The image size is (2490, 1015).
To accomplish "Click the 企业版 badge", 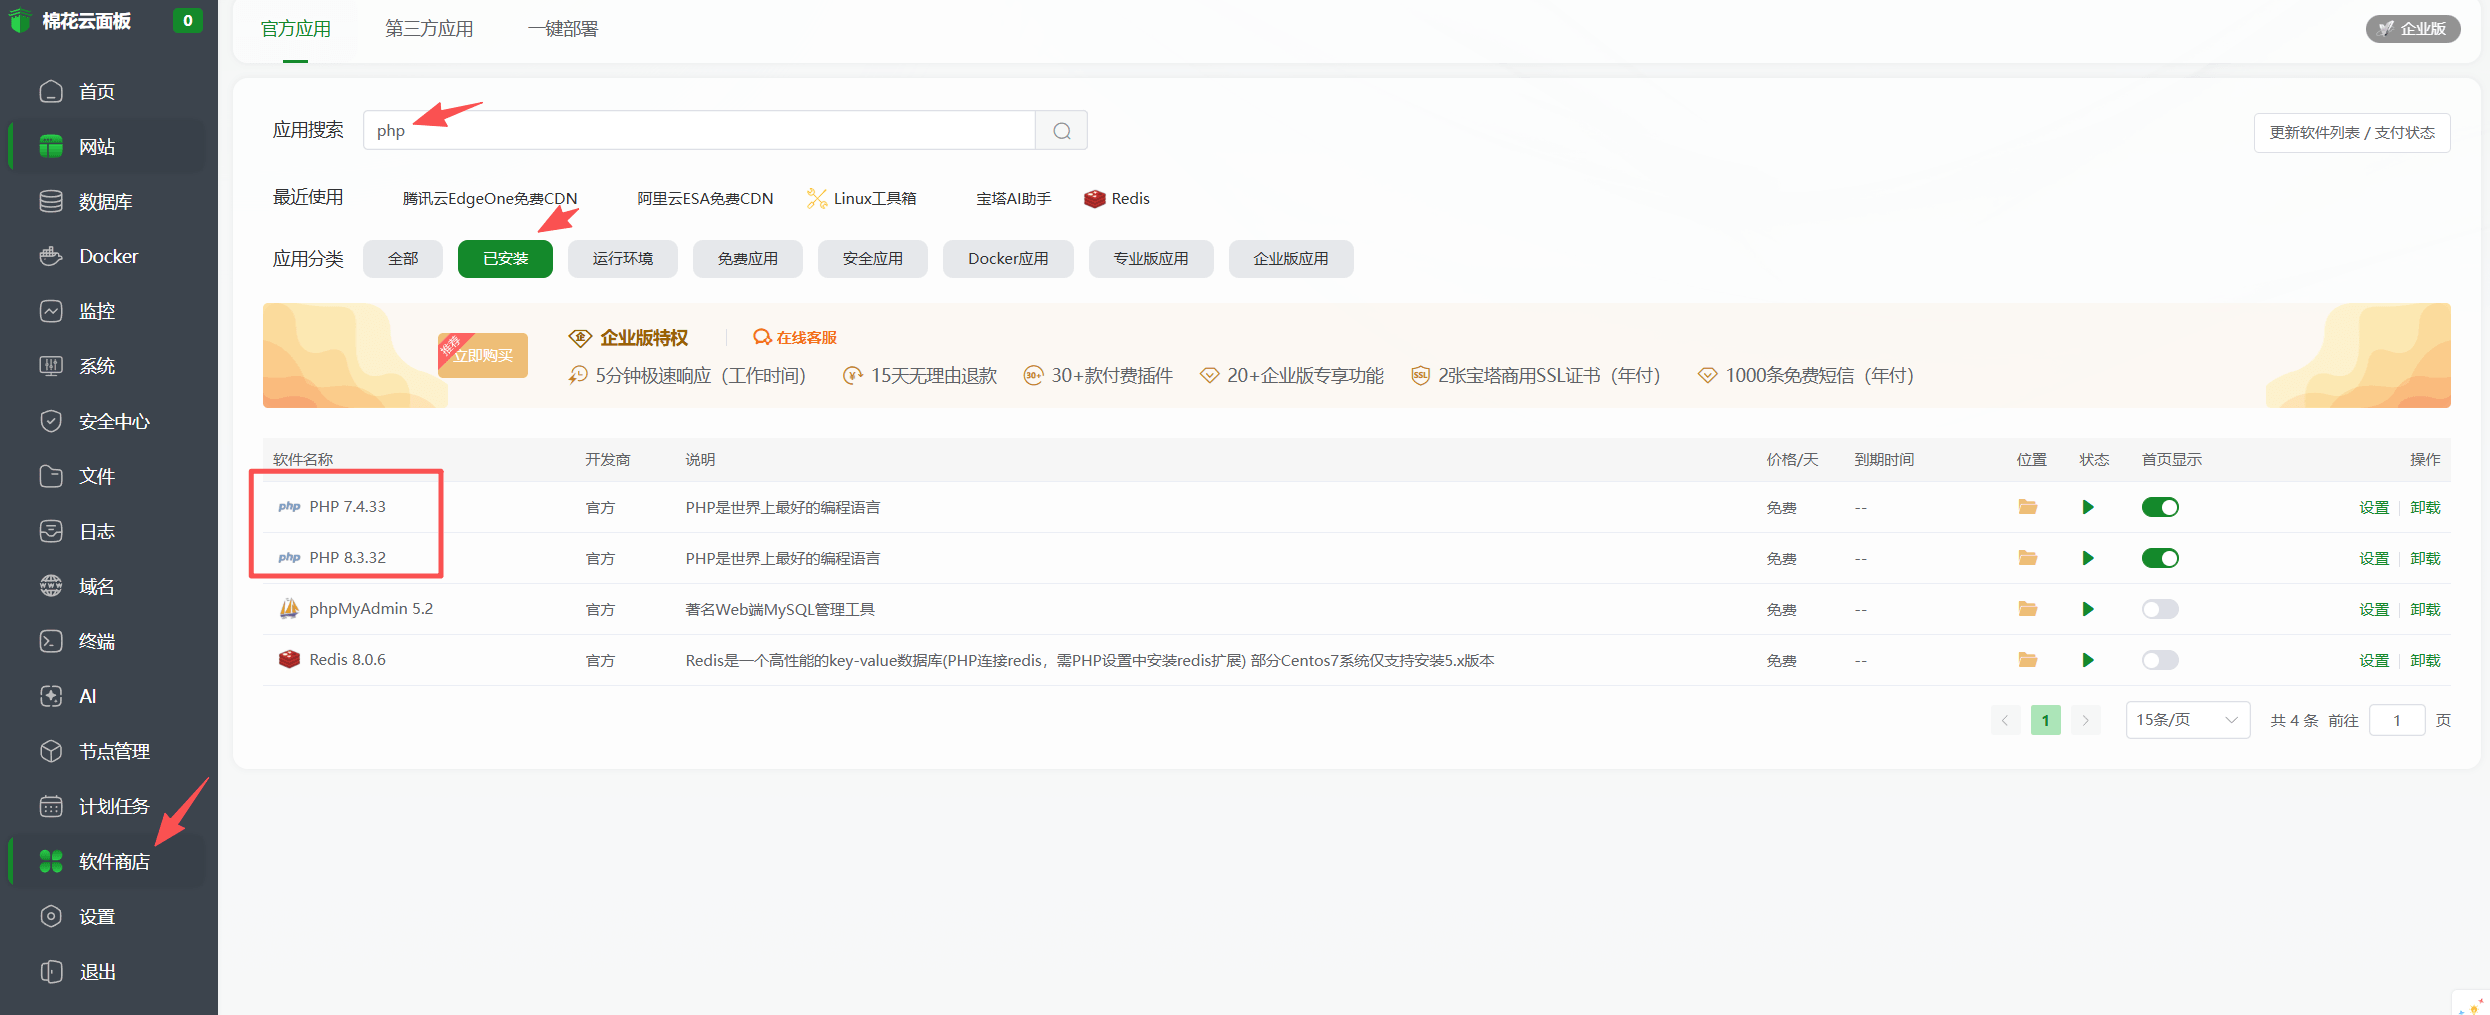I will tap(2413, 29).
